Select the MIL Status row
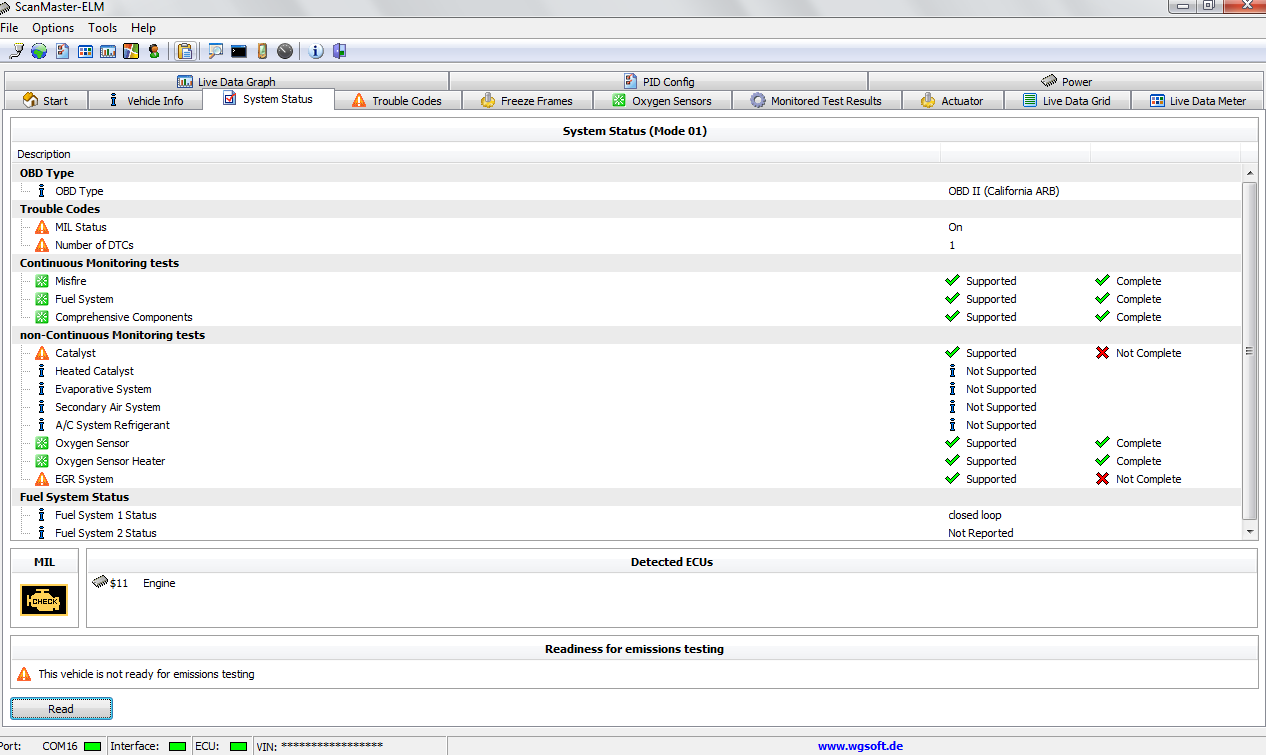 click(628, 227)
